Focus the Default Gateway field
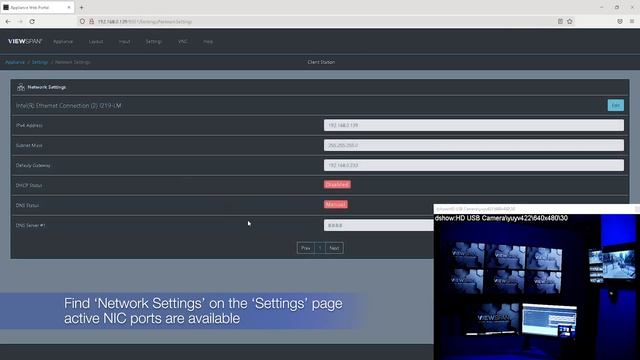Image resolution: width=640 pixels, height=360 pixels. (473, 165)
